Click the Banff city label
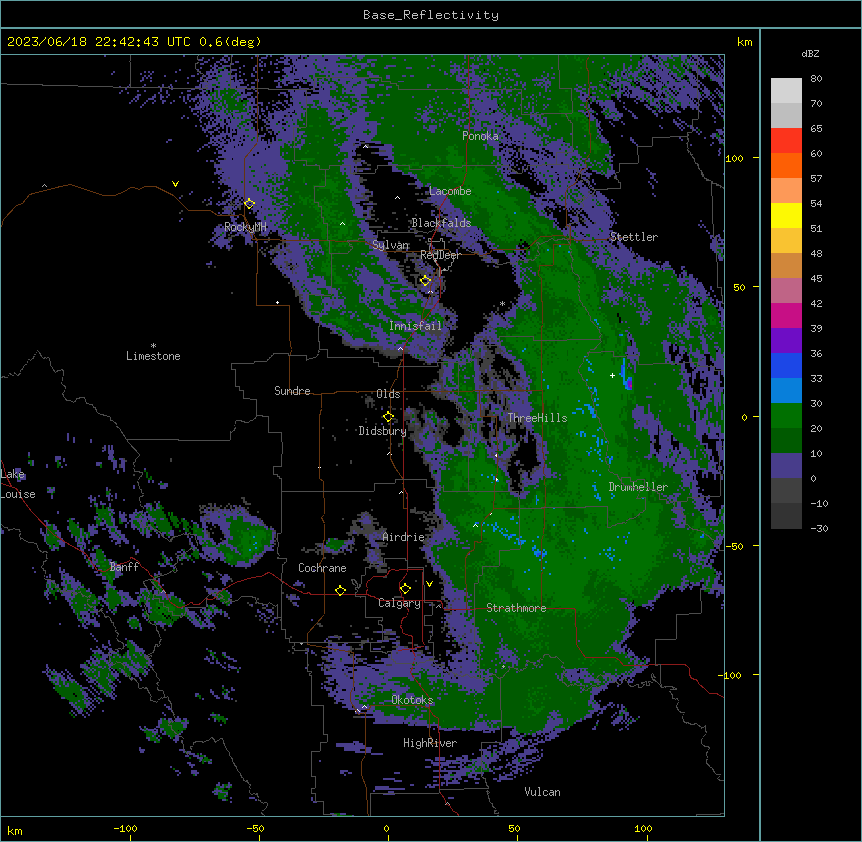Image resolution: width=862 pixels, height=842 pixels. pos(124,567)
